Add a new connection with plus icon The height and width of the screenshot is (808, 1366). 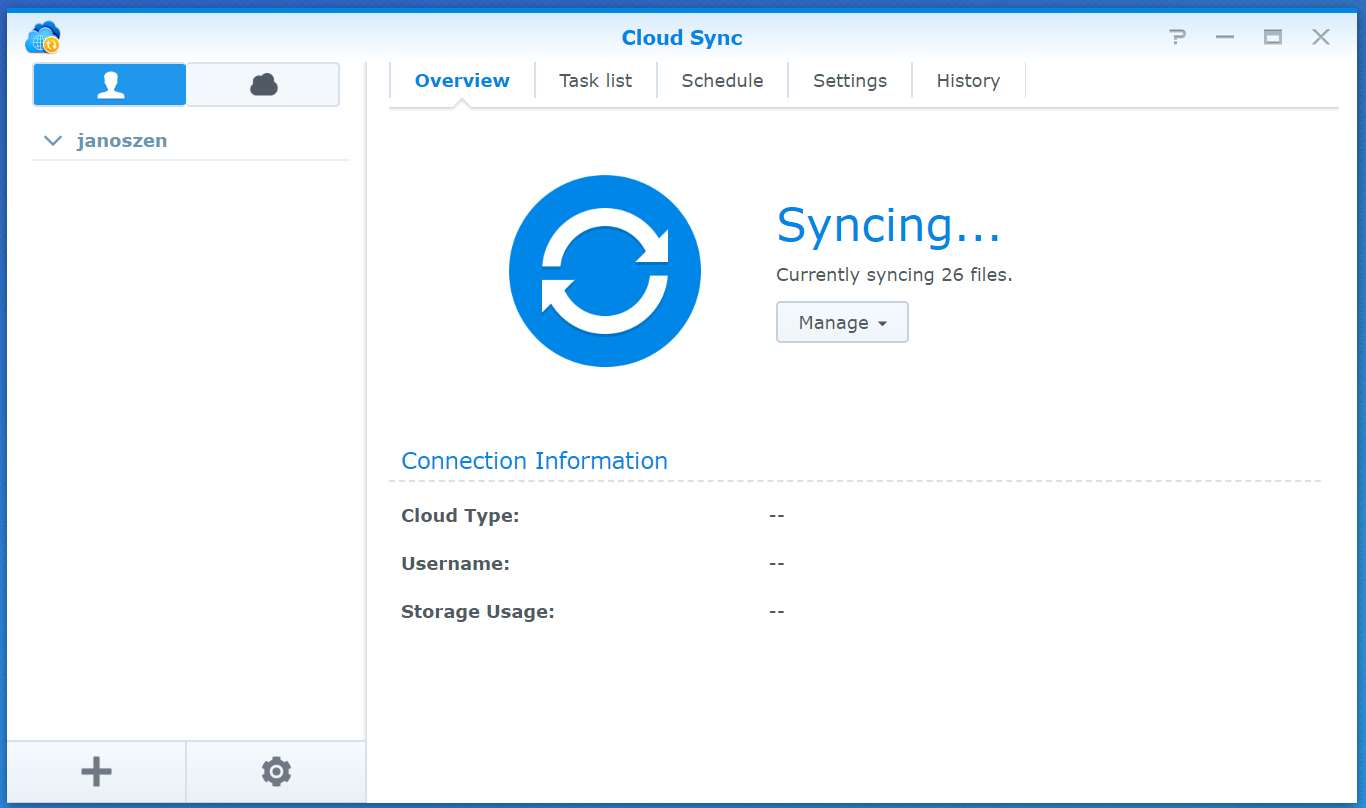pyautogui.click(x=96, y=771)
